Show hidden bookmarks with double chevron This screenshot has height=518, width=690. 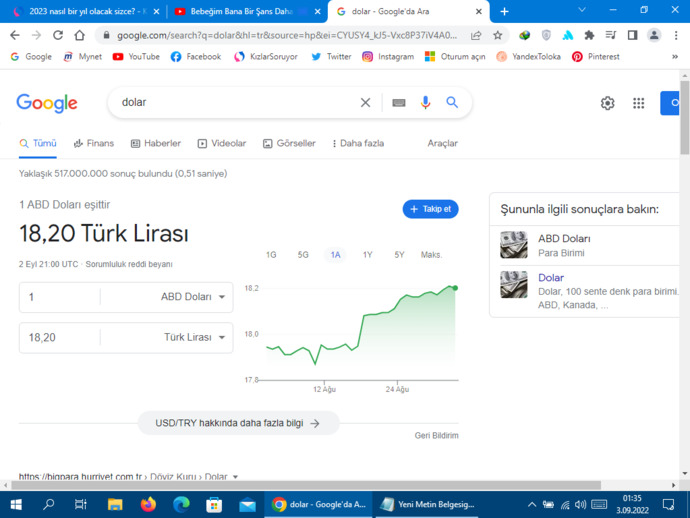675,57
